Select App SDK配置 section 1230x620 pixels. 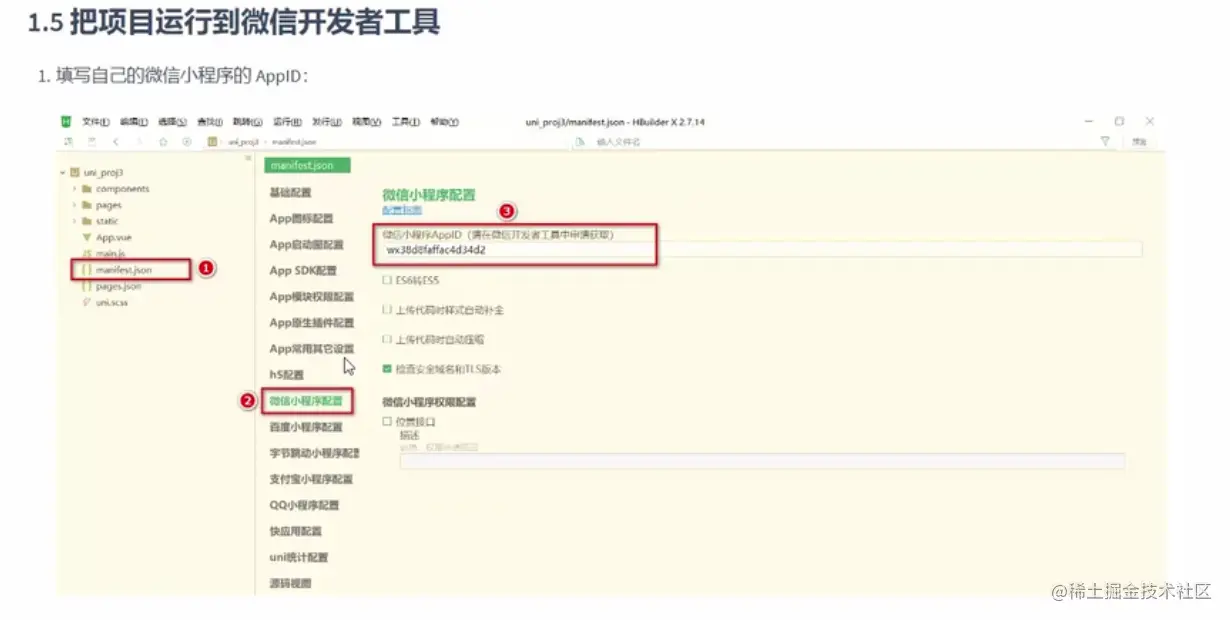coord(303,270)
